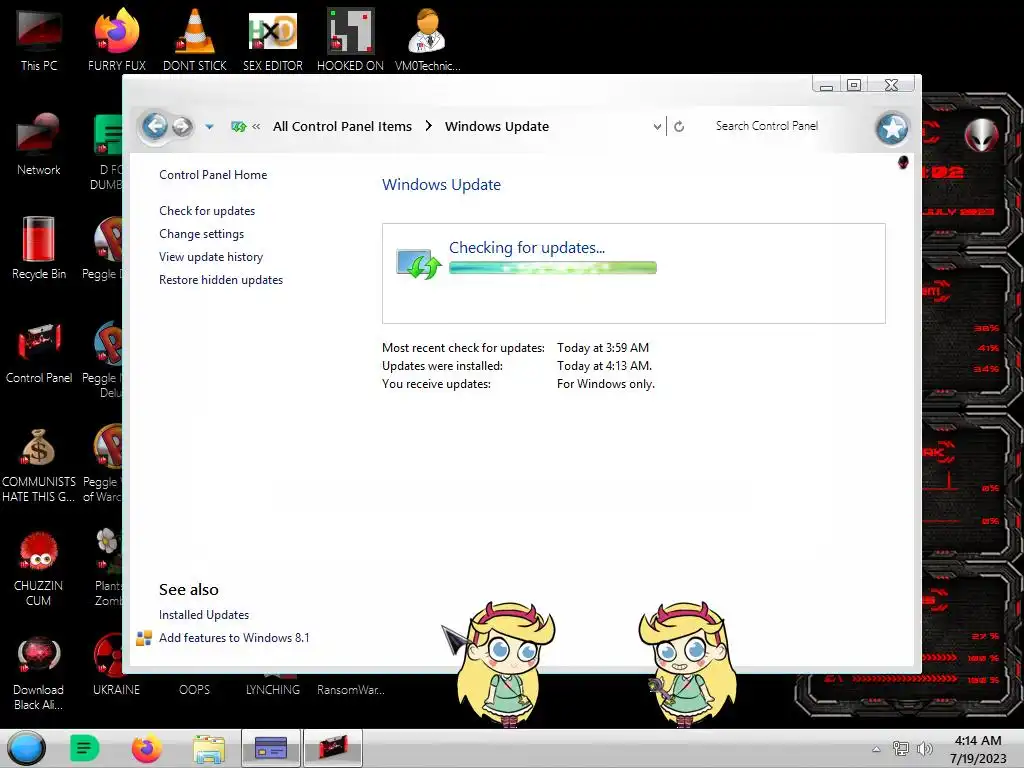Click the left Star Butterfly desktop character
1024x768 pixels.
pyautogui.click(x=505, y=665)
